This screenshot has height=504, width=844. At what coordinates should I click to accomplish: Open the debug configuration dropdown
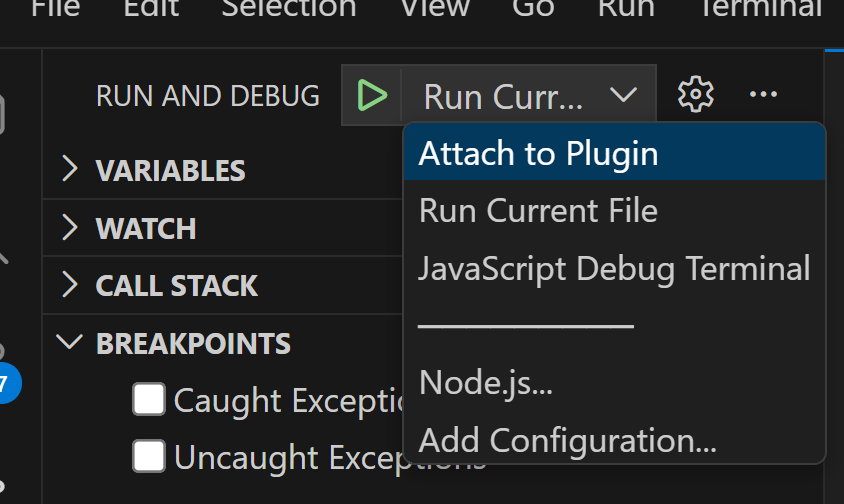click(530, 96)
